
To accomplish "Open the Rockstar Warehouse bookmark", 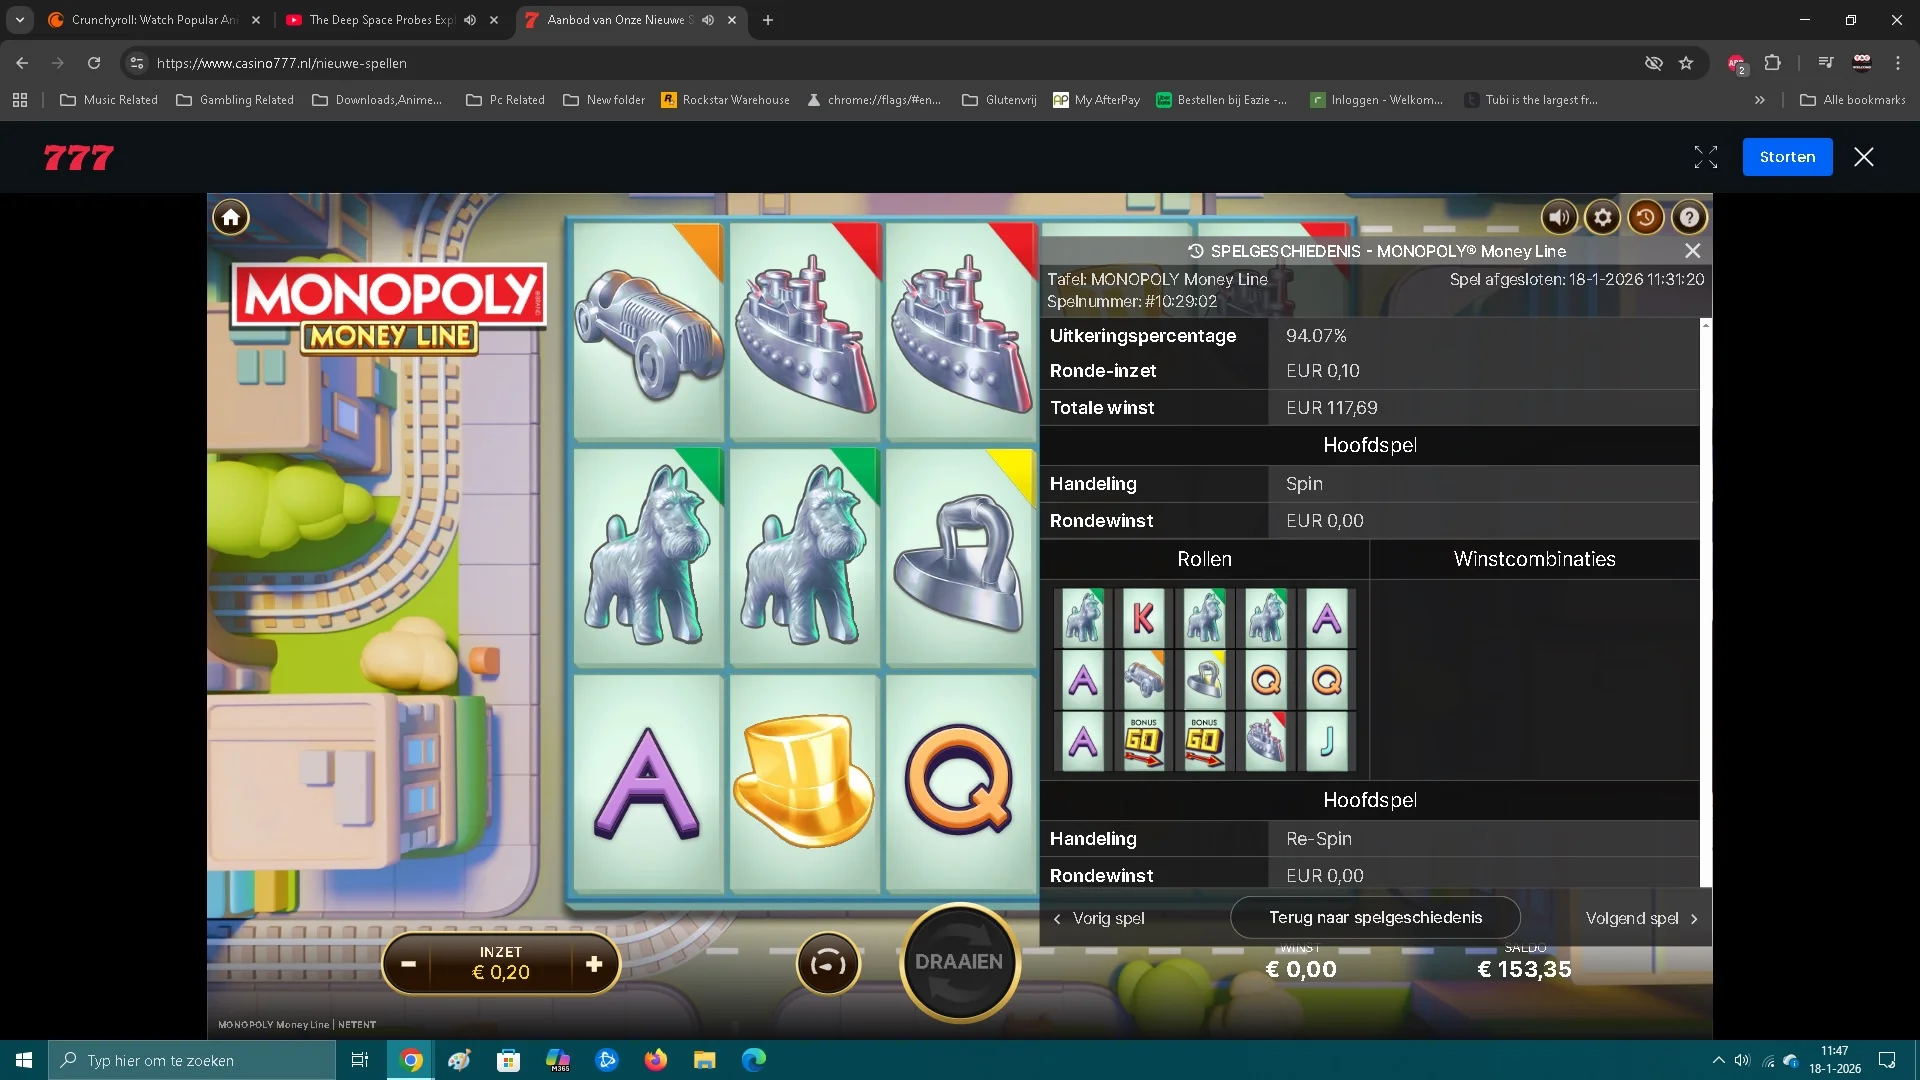I will pos(725,100).
